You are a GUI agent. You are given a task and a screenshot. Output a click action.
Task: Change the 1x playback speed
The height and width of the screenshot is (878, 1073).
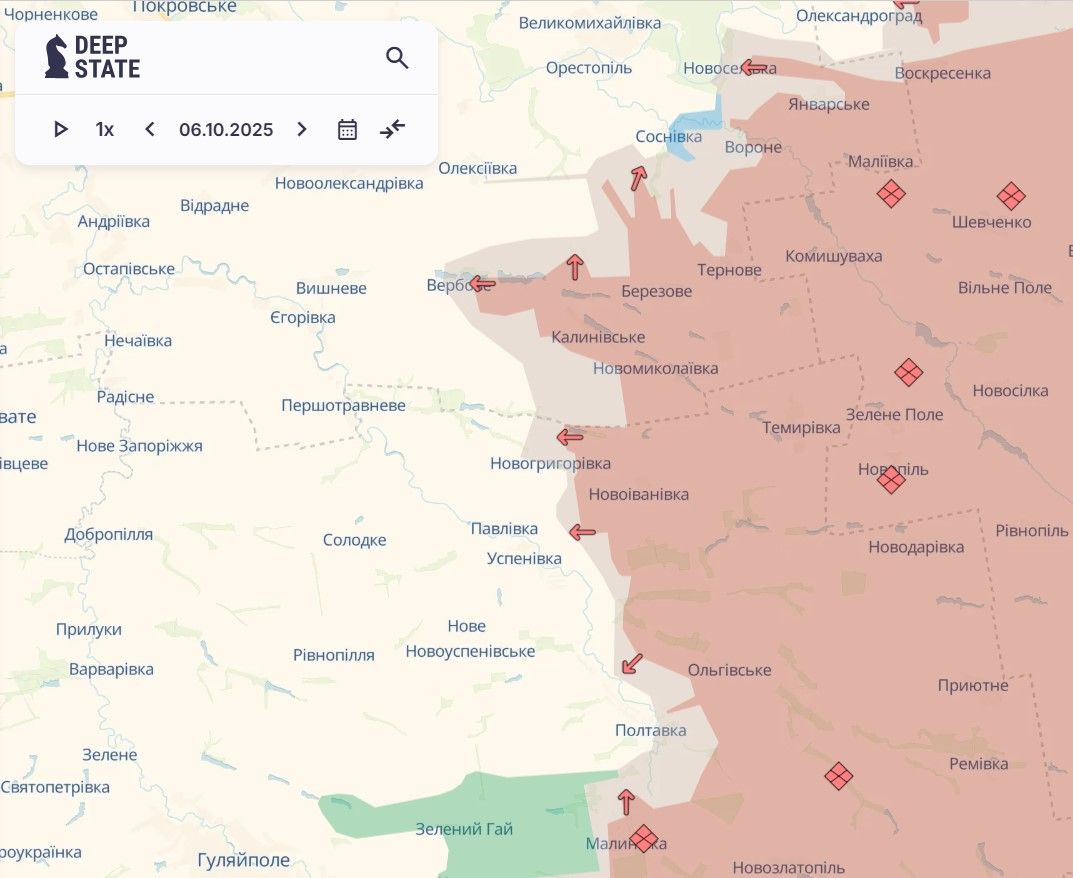click(x=105, y=129)
